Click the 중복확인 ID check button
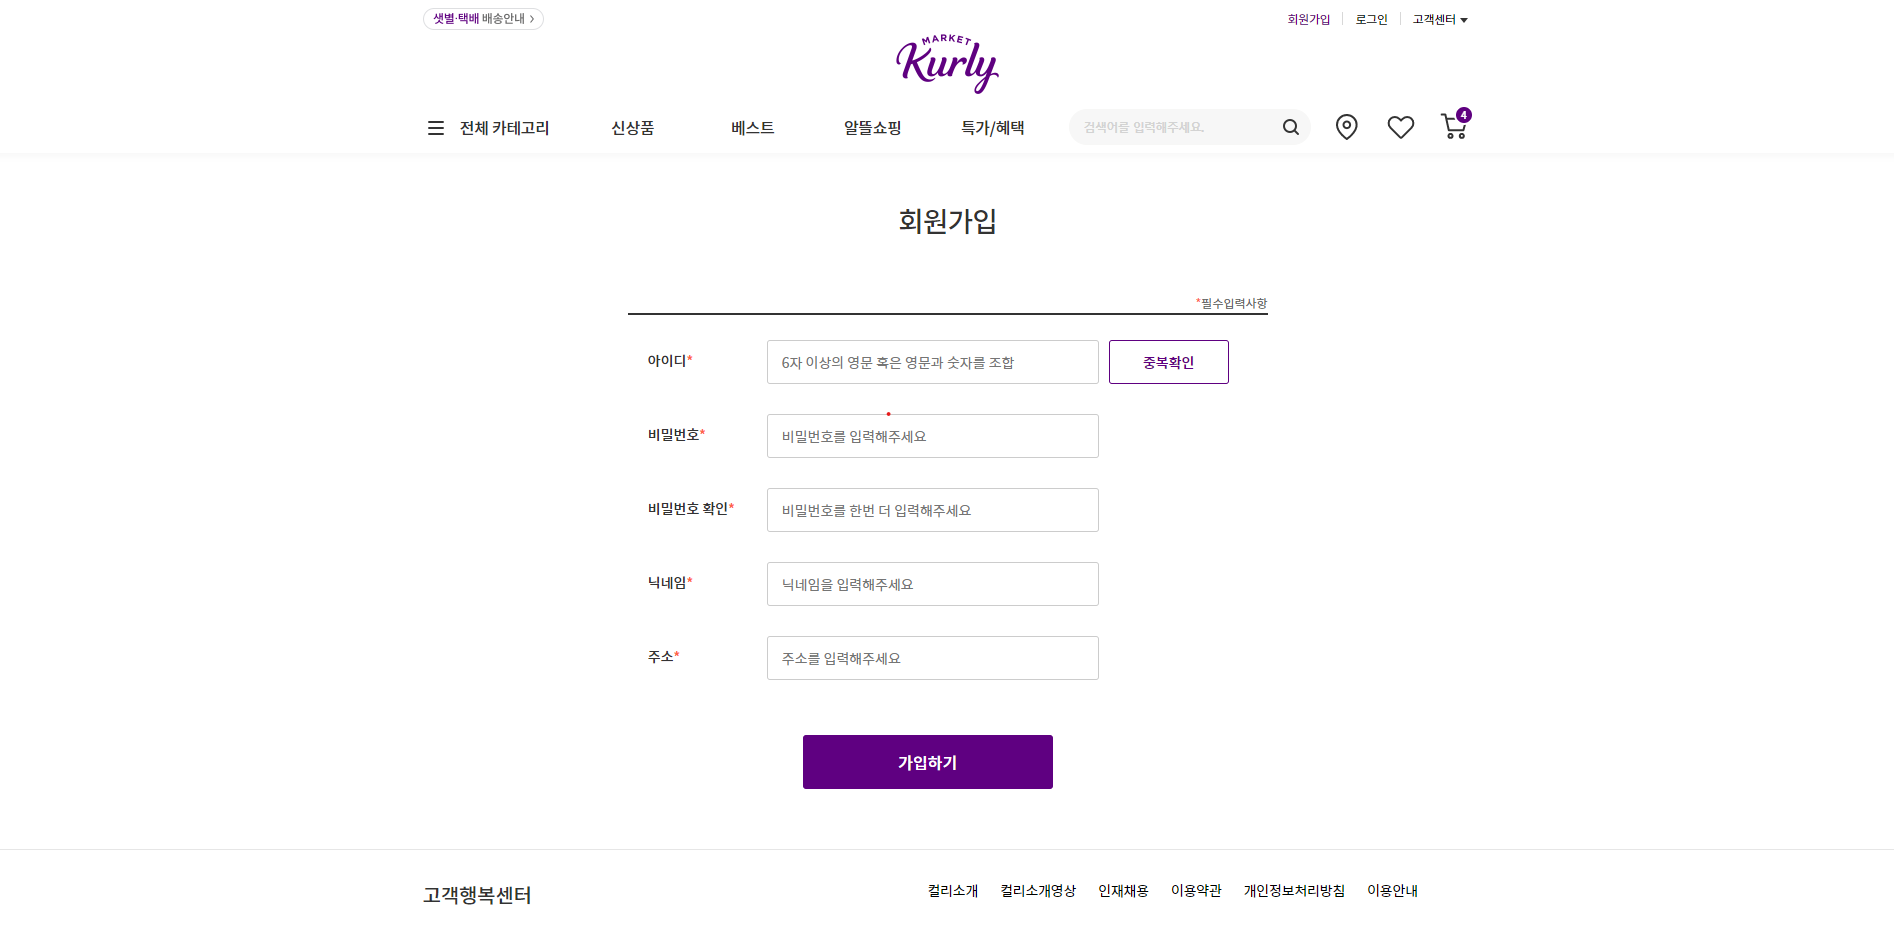Screen dimensions: 1894x931 point(1168,361)
